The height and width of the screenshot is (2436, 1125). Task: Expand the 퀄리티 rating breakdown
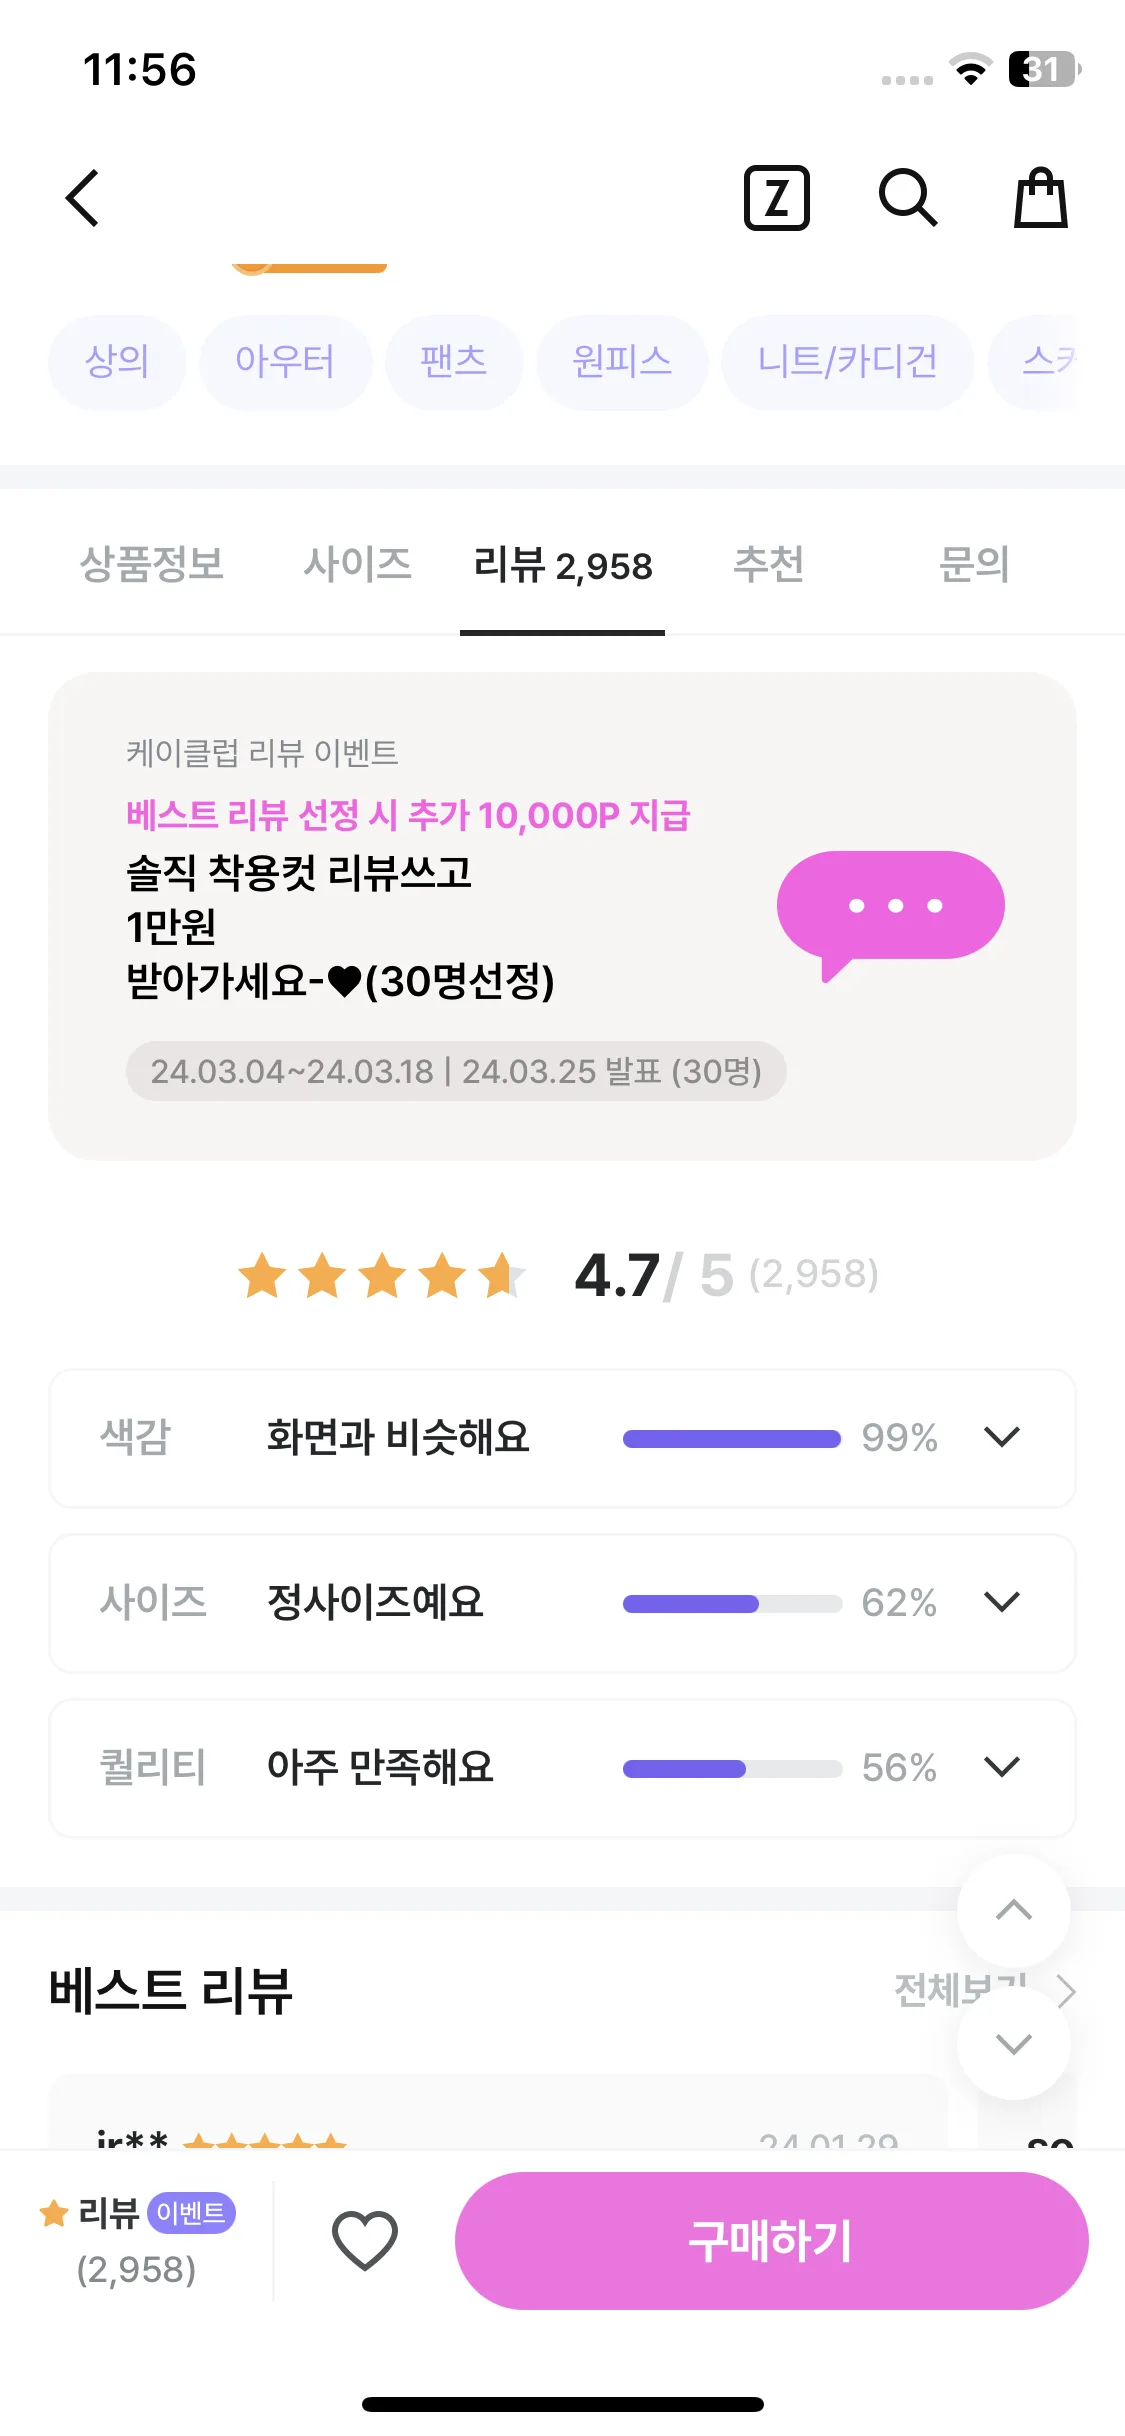coord(1001,1767)
